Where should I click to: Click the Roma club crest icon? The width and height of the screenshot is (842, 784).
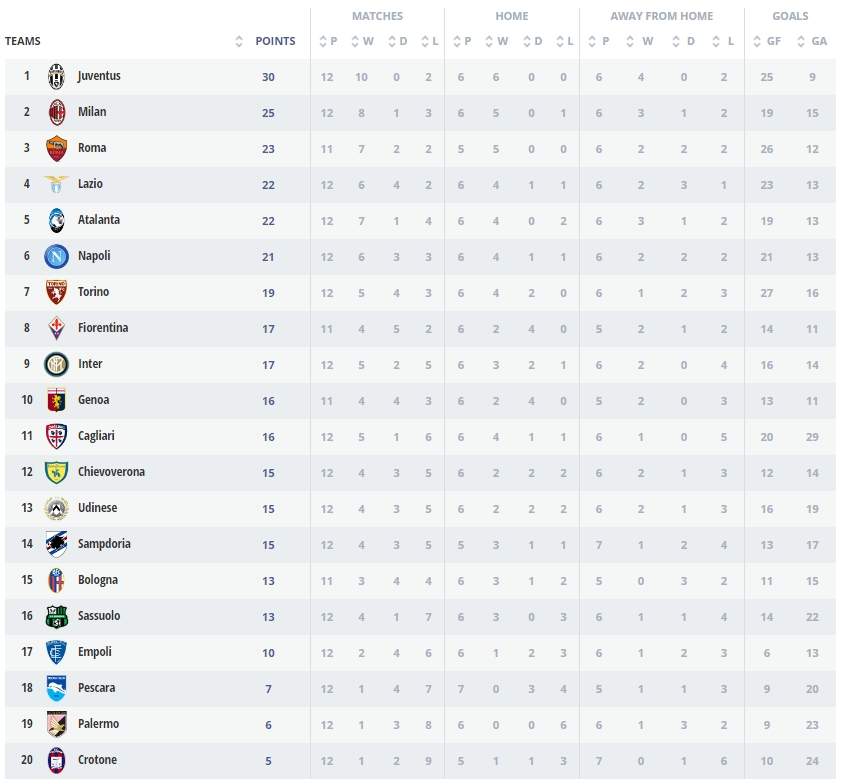tap(57, 149)
